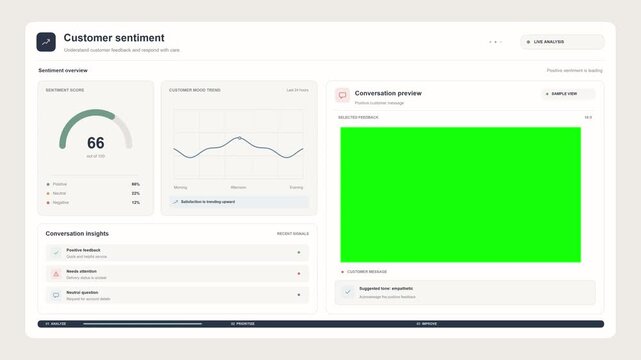
Task: Open the Needs attention insight row
Action: [x=177, y=274]
